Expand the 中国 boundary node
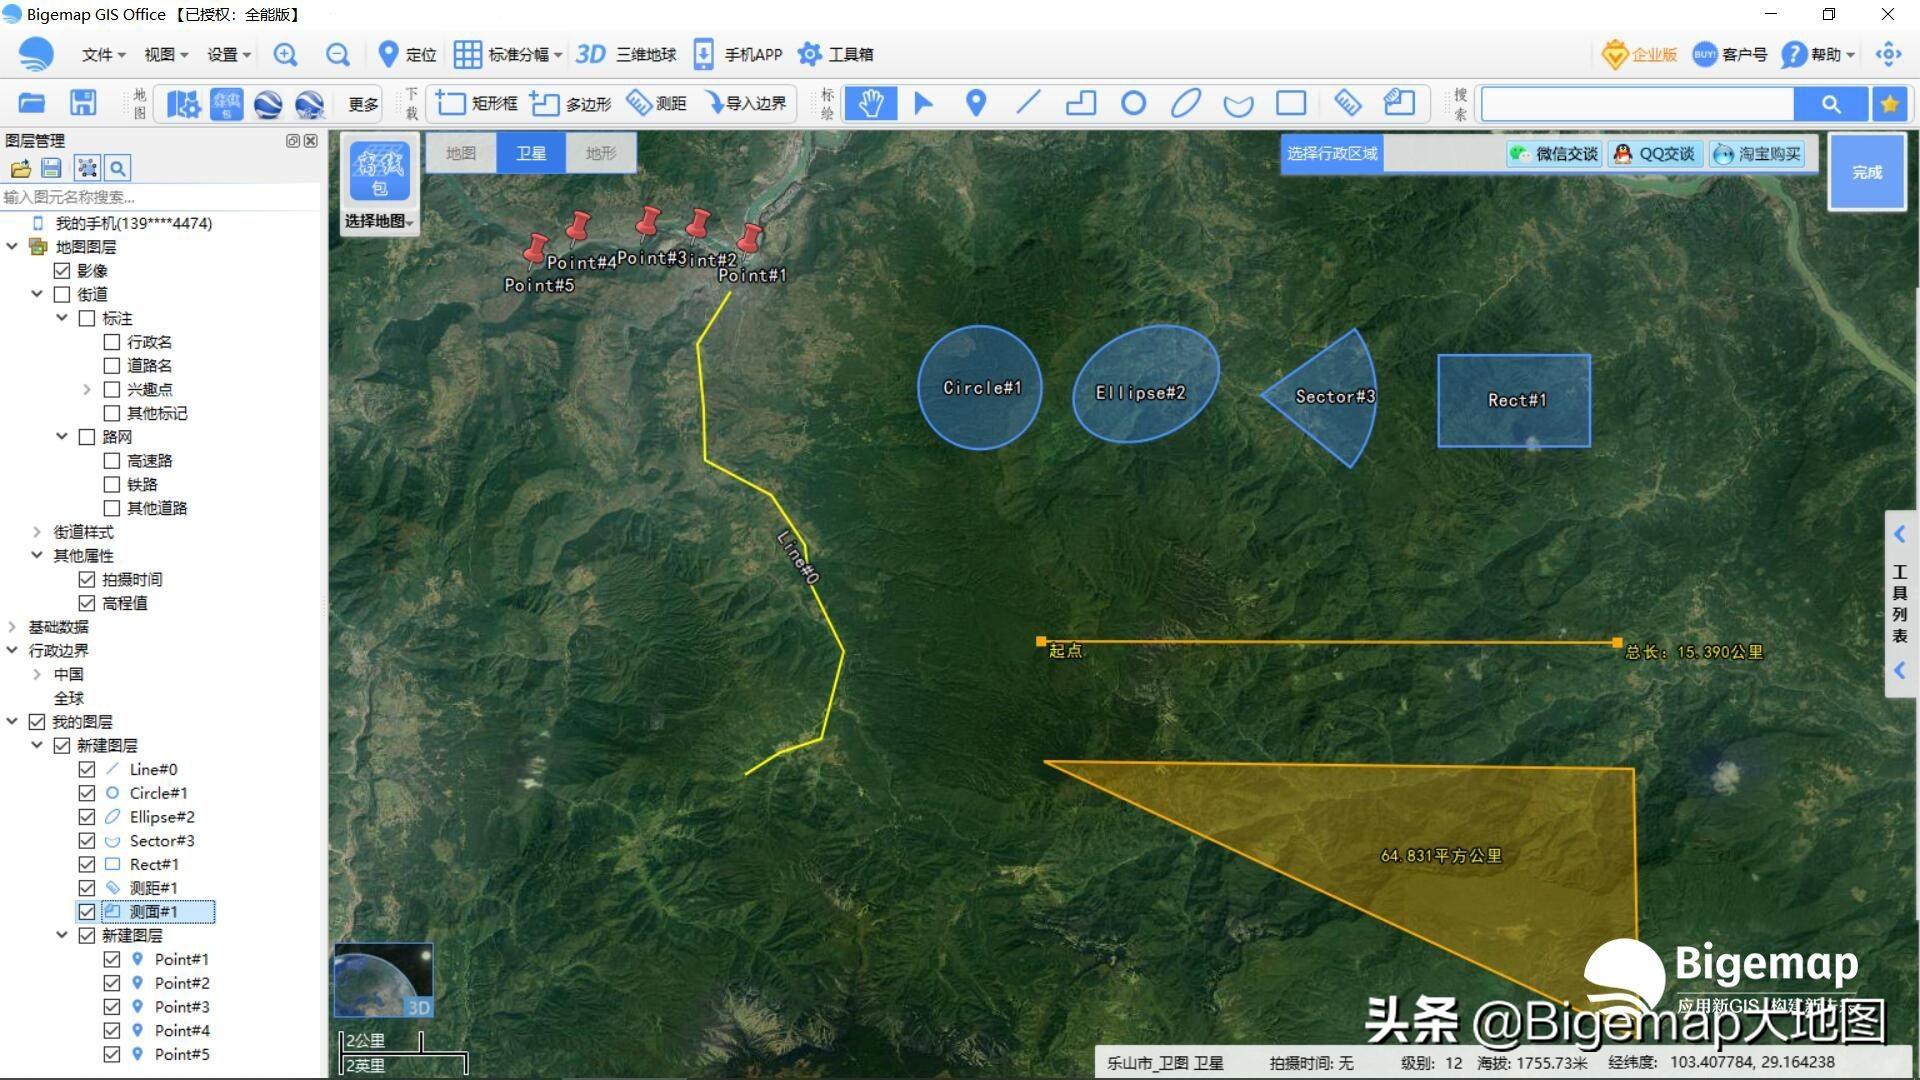The width and height of the screenshot is (1920, 1080). [x=37, y=674]
